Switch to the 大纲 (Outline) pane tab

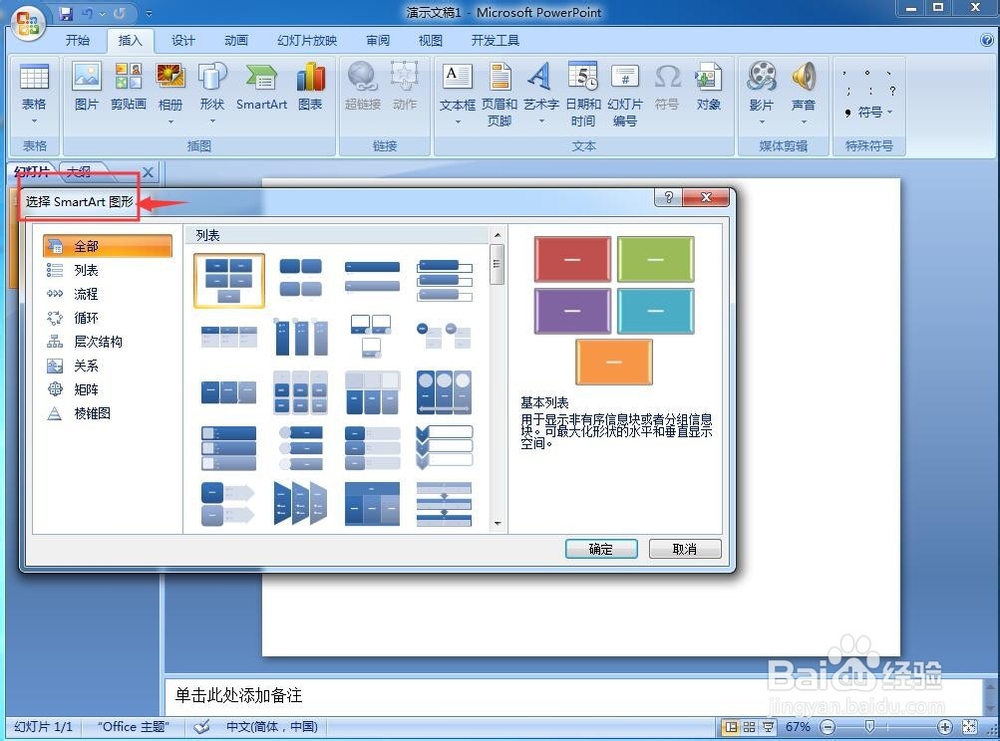click(x=79, y=172)
